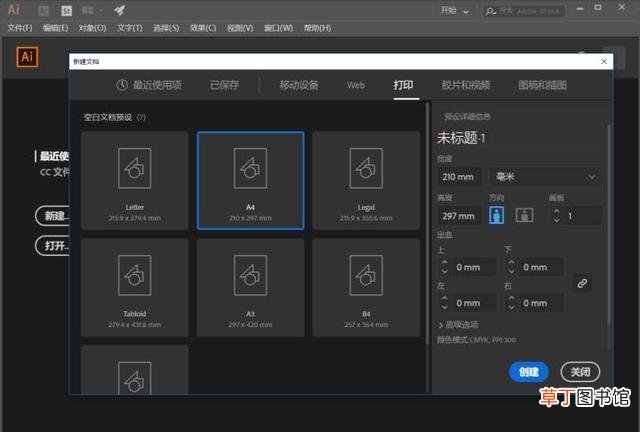640x432 pixels.
Task: Open the 编辑(E) menu
Action: point(55,28)
